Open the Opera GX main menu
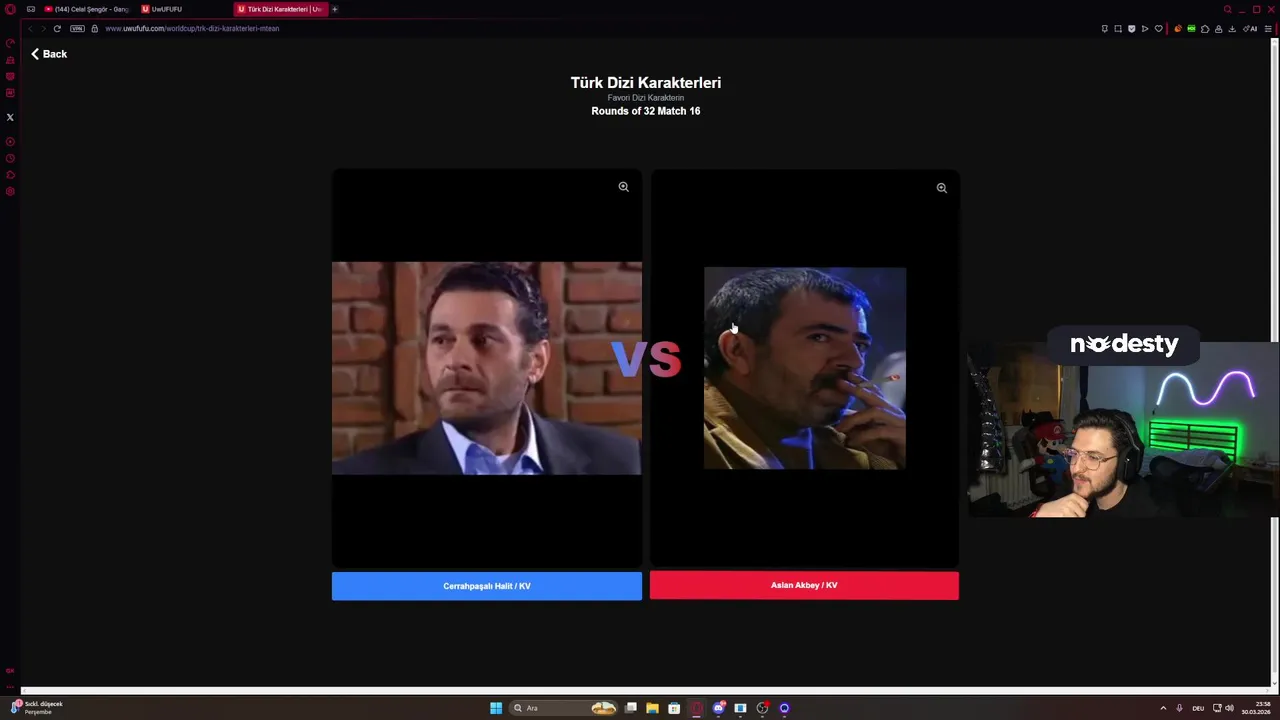 (10, 9)
